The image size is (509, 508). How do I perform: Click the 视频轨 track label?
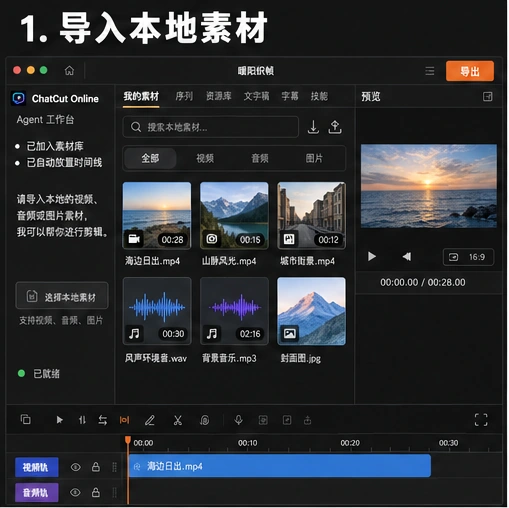tap(36, 467)
